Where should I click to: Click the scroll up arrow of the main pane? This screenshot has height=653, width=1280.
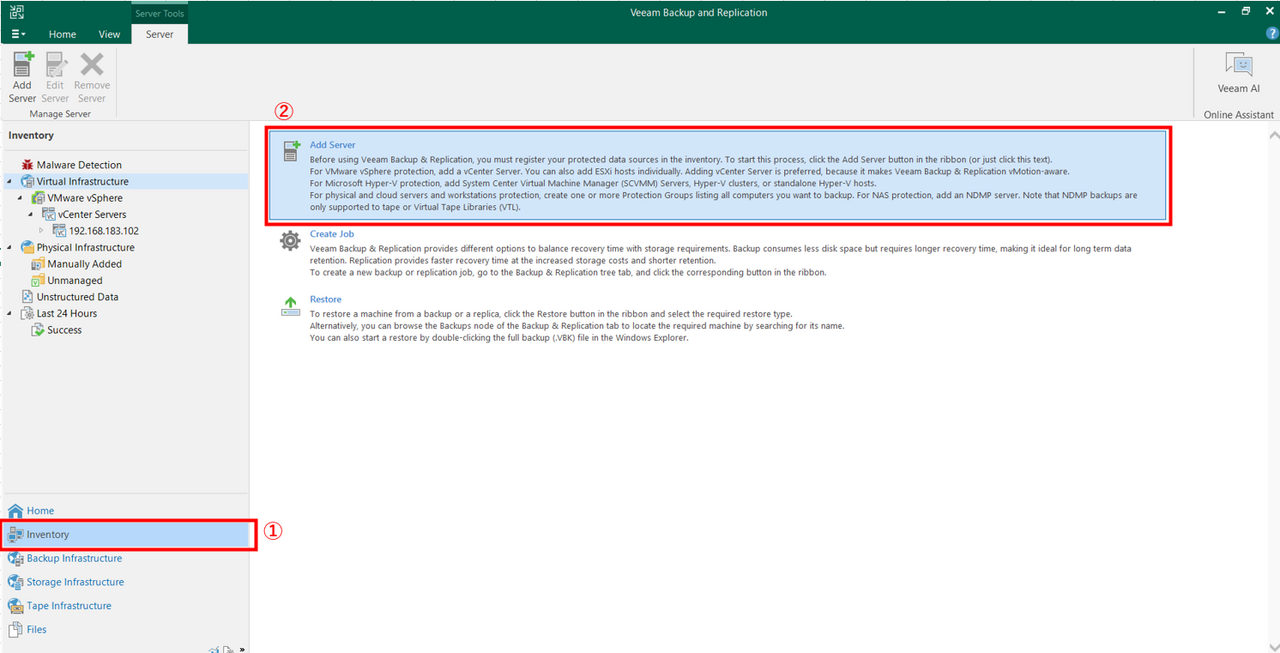click(1273, 135)
